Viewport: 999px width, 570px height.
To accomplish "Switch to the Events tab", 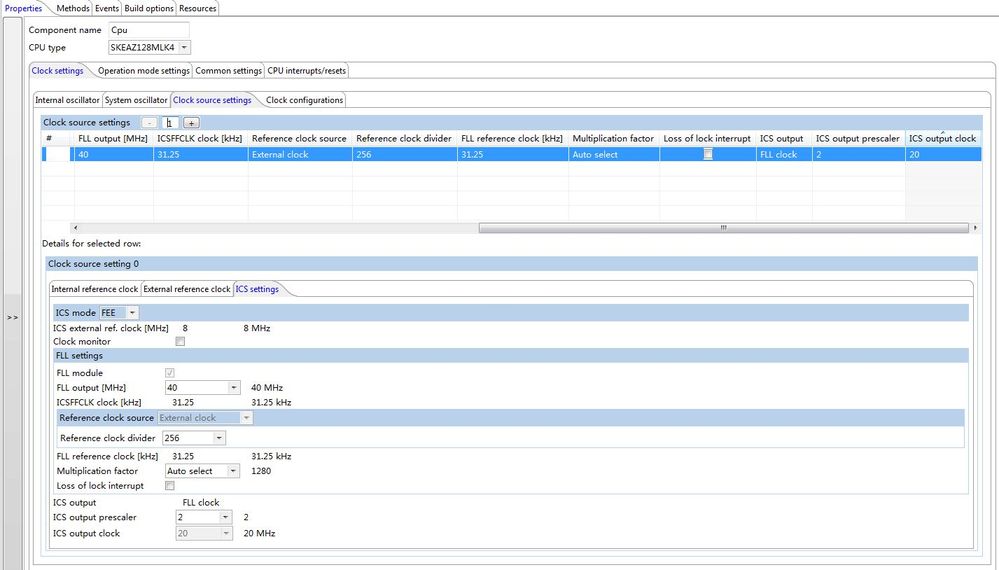I will pos(106,8).
